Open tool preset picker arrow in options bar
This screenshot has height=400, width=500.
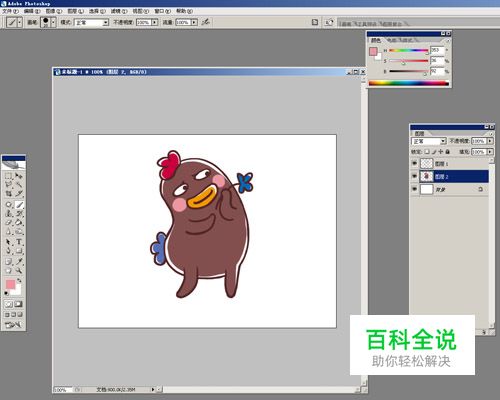[x=20, y=22]
